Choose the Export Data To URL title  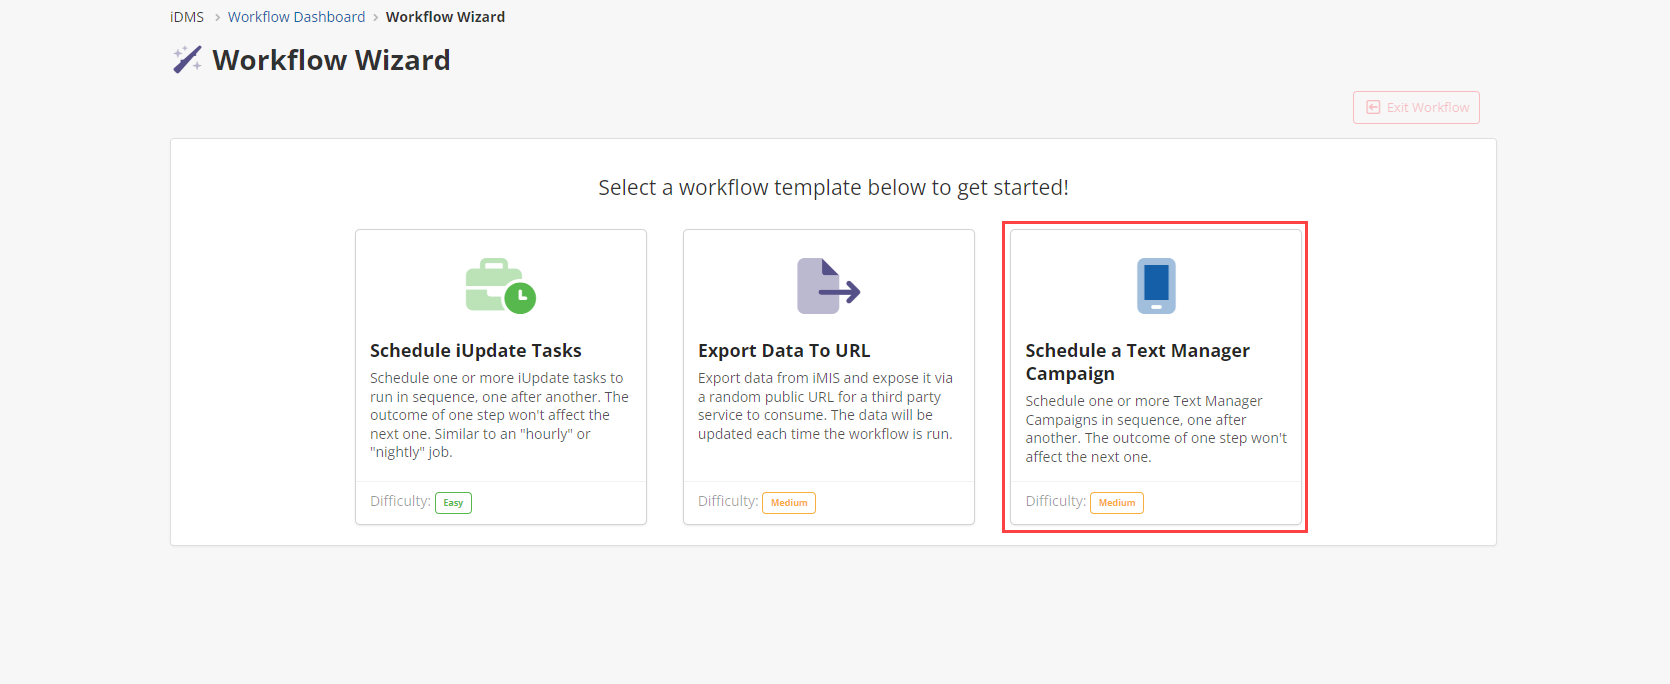pyautogui.click(x=784, y=351)
